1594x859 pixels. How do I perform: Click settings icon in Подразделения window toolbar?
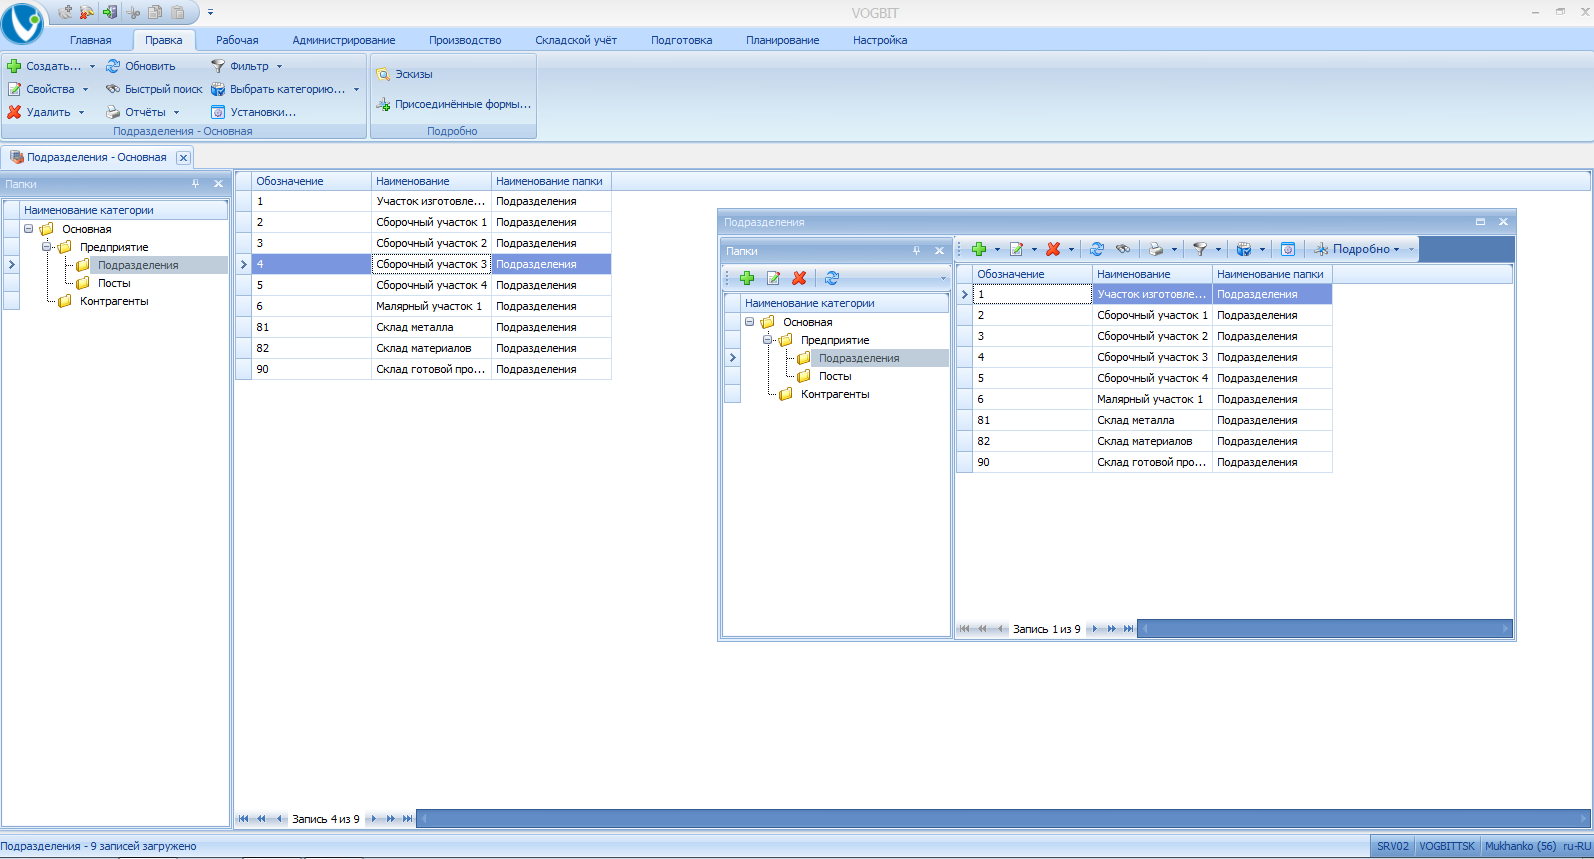[x=1288, y=249]
